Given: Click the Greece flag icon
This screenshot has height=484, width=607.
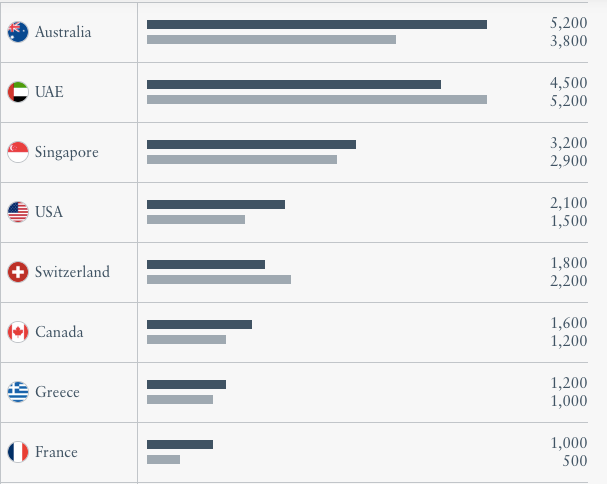Looking at the screenshot, I should coord(18,392).
